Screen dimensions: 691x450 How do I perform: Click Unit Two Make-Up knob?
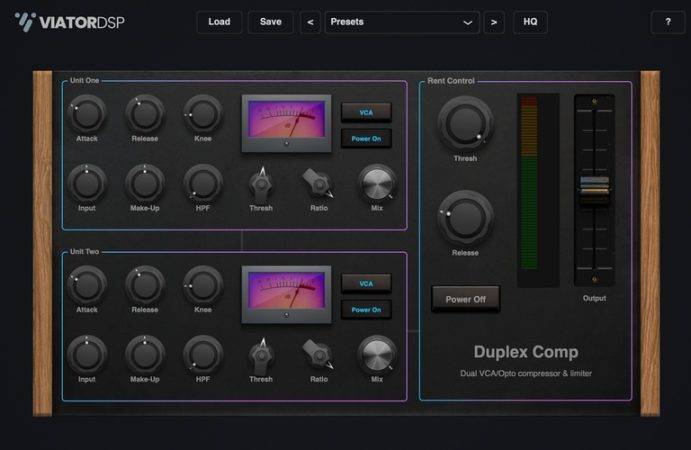pyautogui.click(x=145, y=355)
